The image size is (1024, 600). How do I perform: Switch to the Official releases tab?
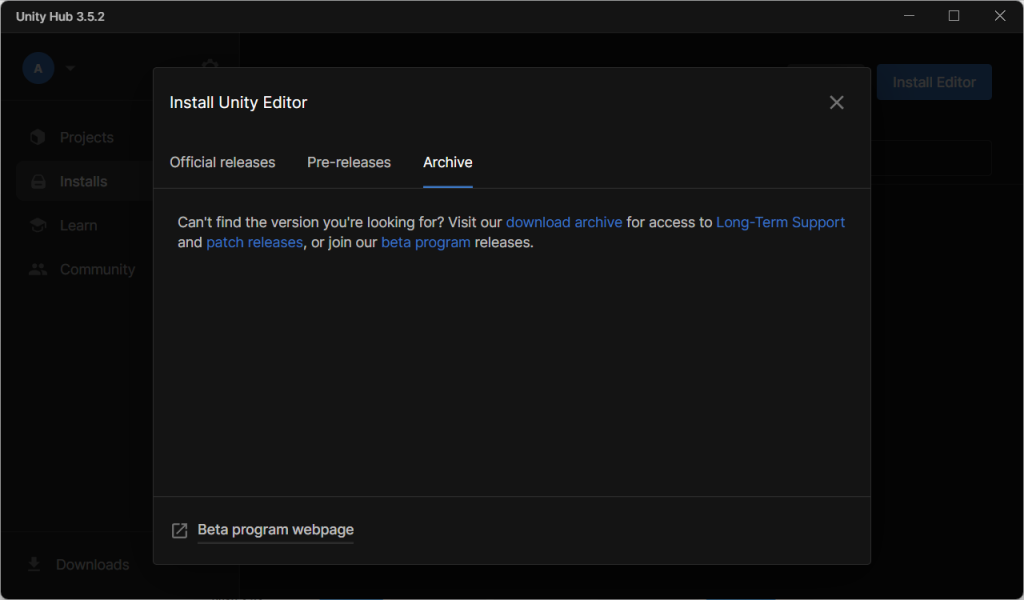click(223, 163)
